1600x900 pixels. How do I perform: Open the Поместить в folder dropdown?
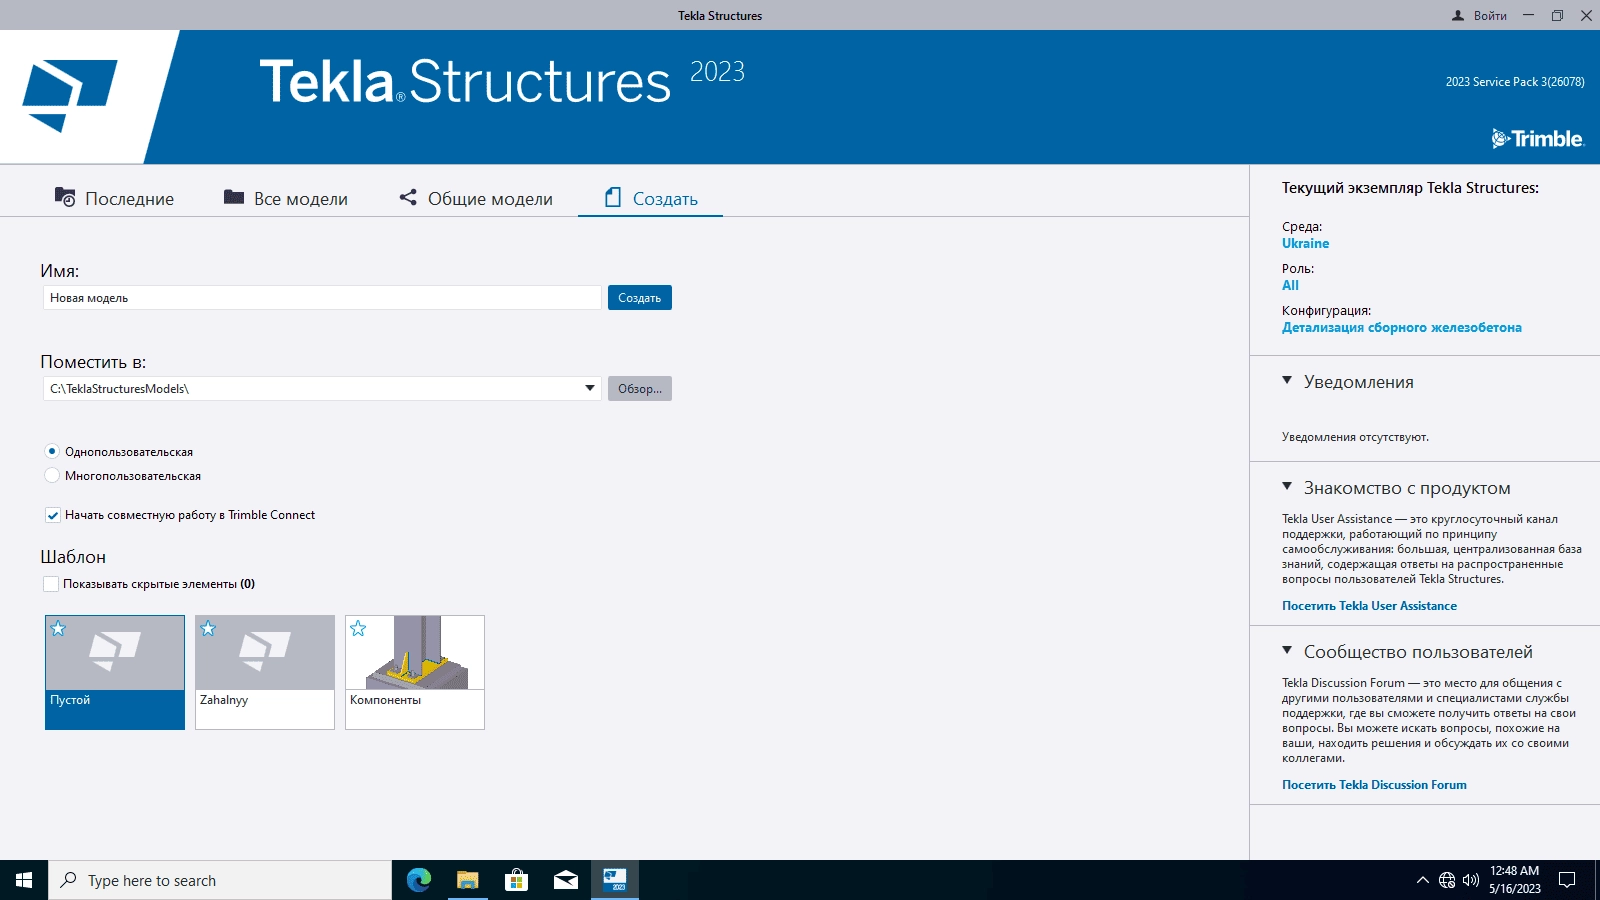point(590,389)
